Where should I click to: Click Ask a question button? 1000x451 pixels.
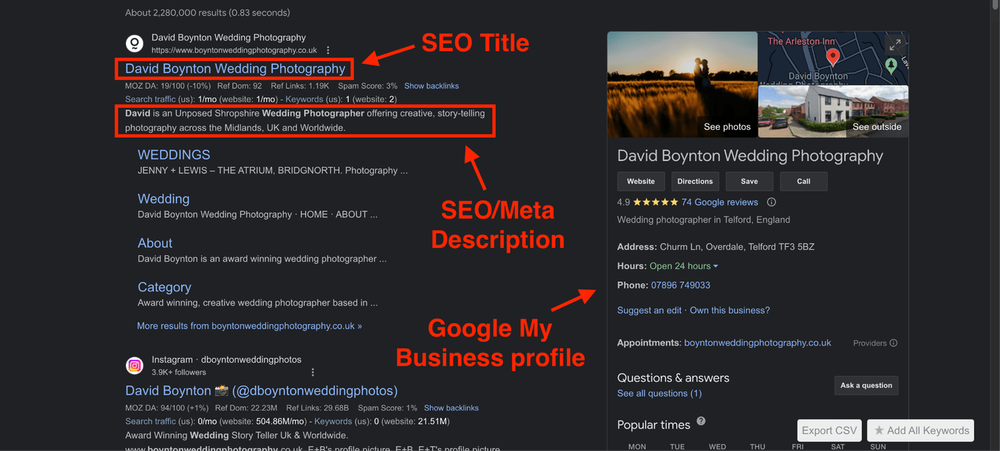tap(867, 385)
